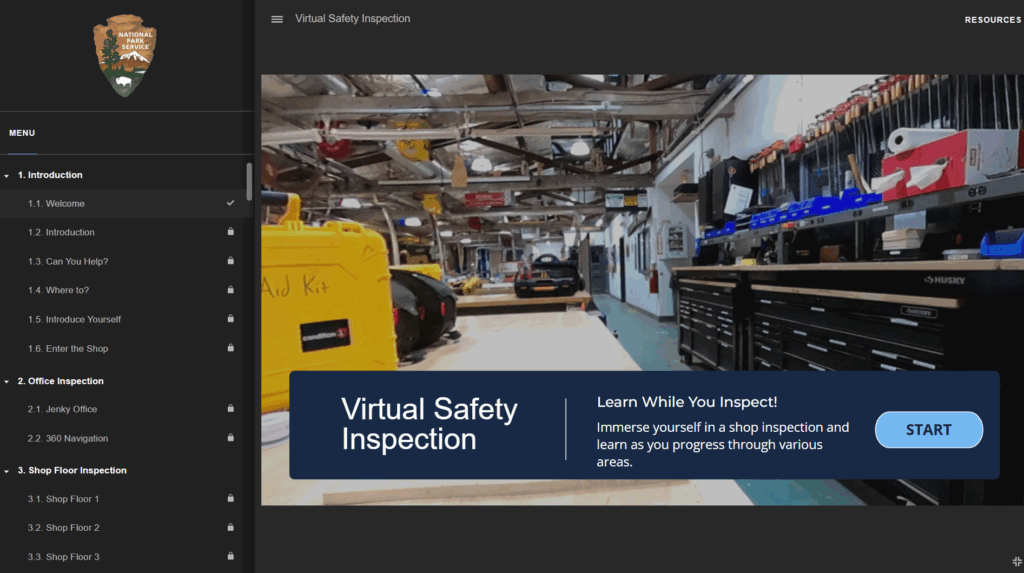Collapse the 3. Shop Floor Inspection arrow

pos(7,471)
